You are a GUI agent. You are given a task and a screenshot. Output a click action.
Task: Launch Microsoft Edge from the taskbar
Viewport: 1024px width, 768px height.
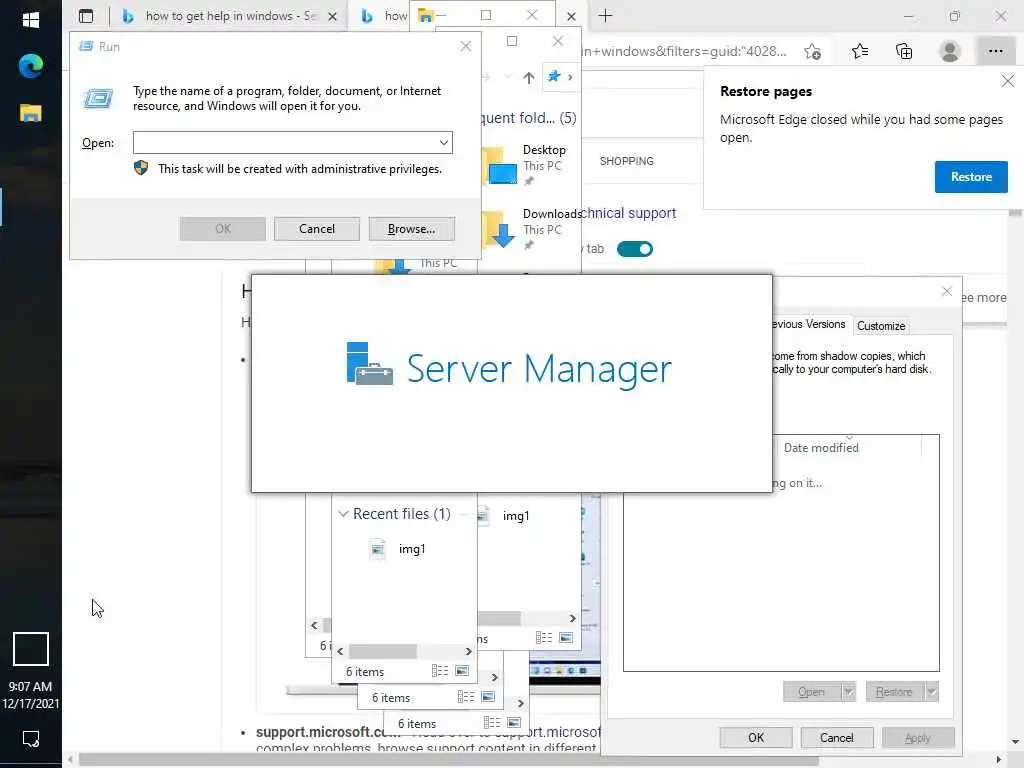tap(30, 65)
